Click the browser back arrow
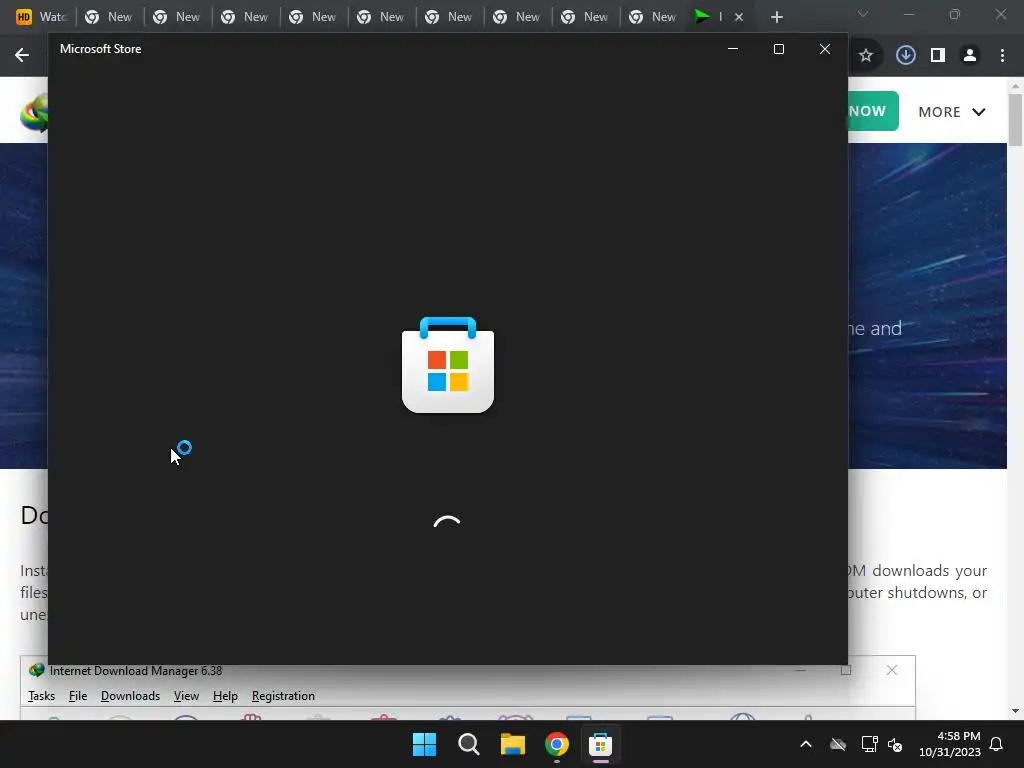Image resolution: width=1024 pixels, height=768 pixels. 22,55
